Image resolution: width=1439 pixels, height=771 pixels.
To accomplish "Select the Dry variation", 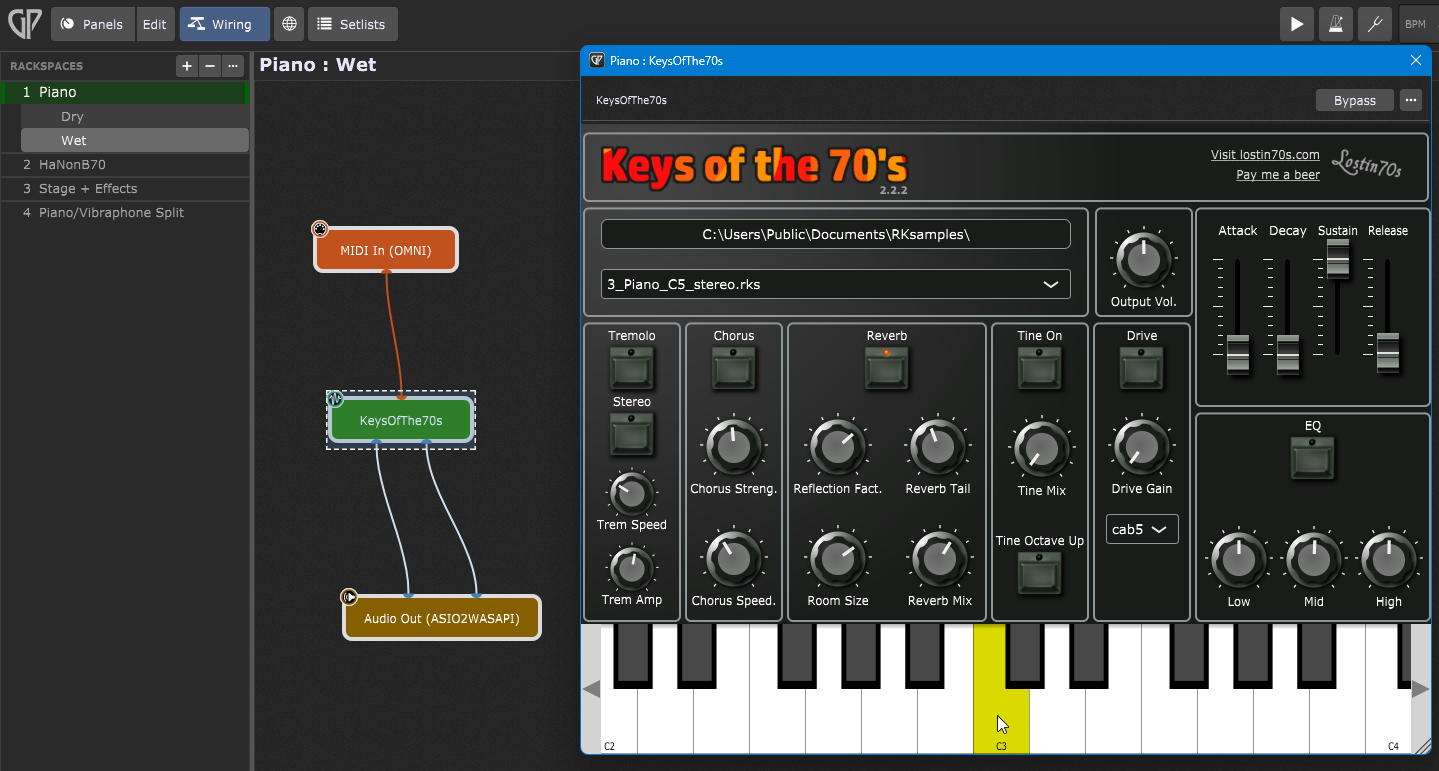I will pyautogui.click(x=135, y=116).
